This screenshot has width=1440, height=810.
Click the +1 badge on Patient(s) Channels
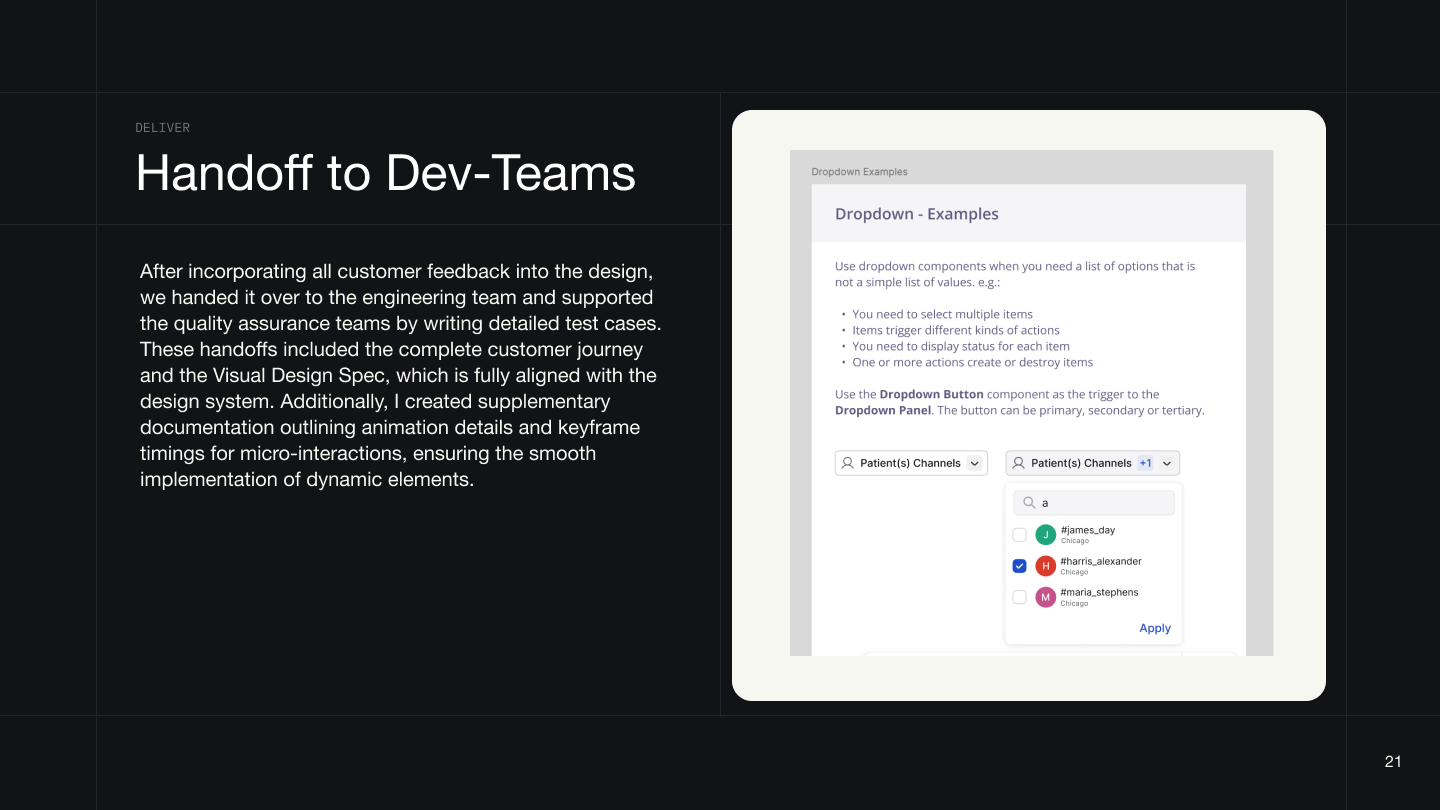tap(1145, 463)
